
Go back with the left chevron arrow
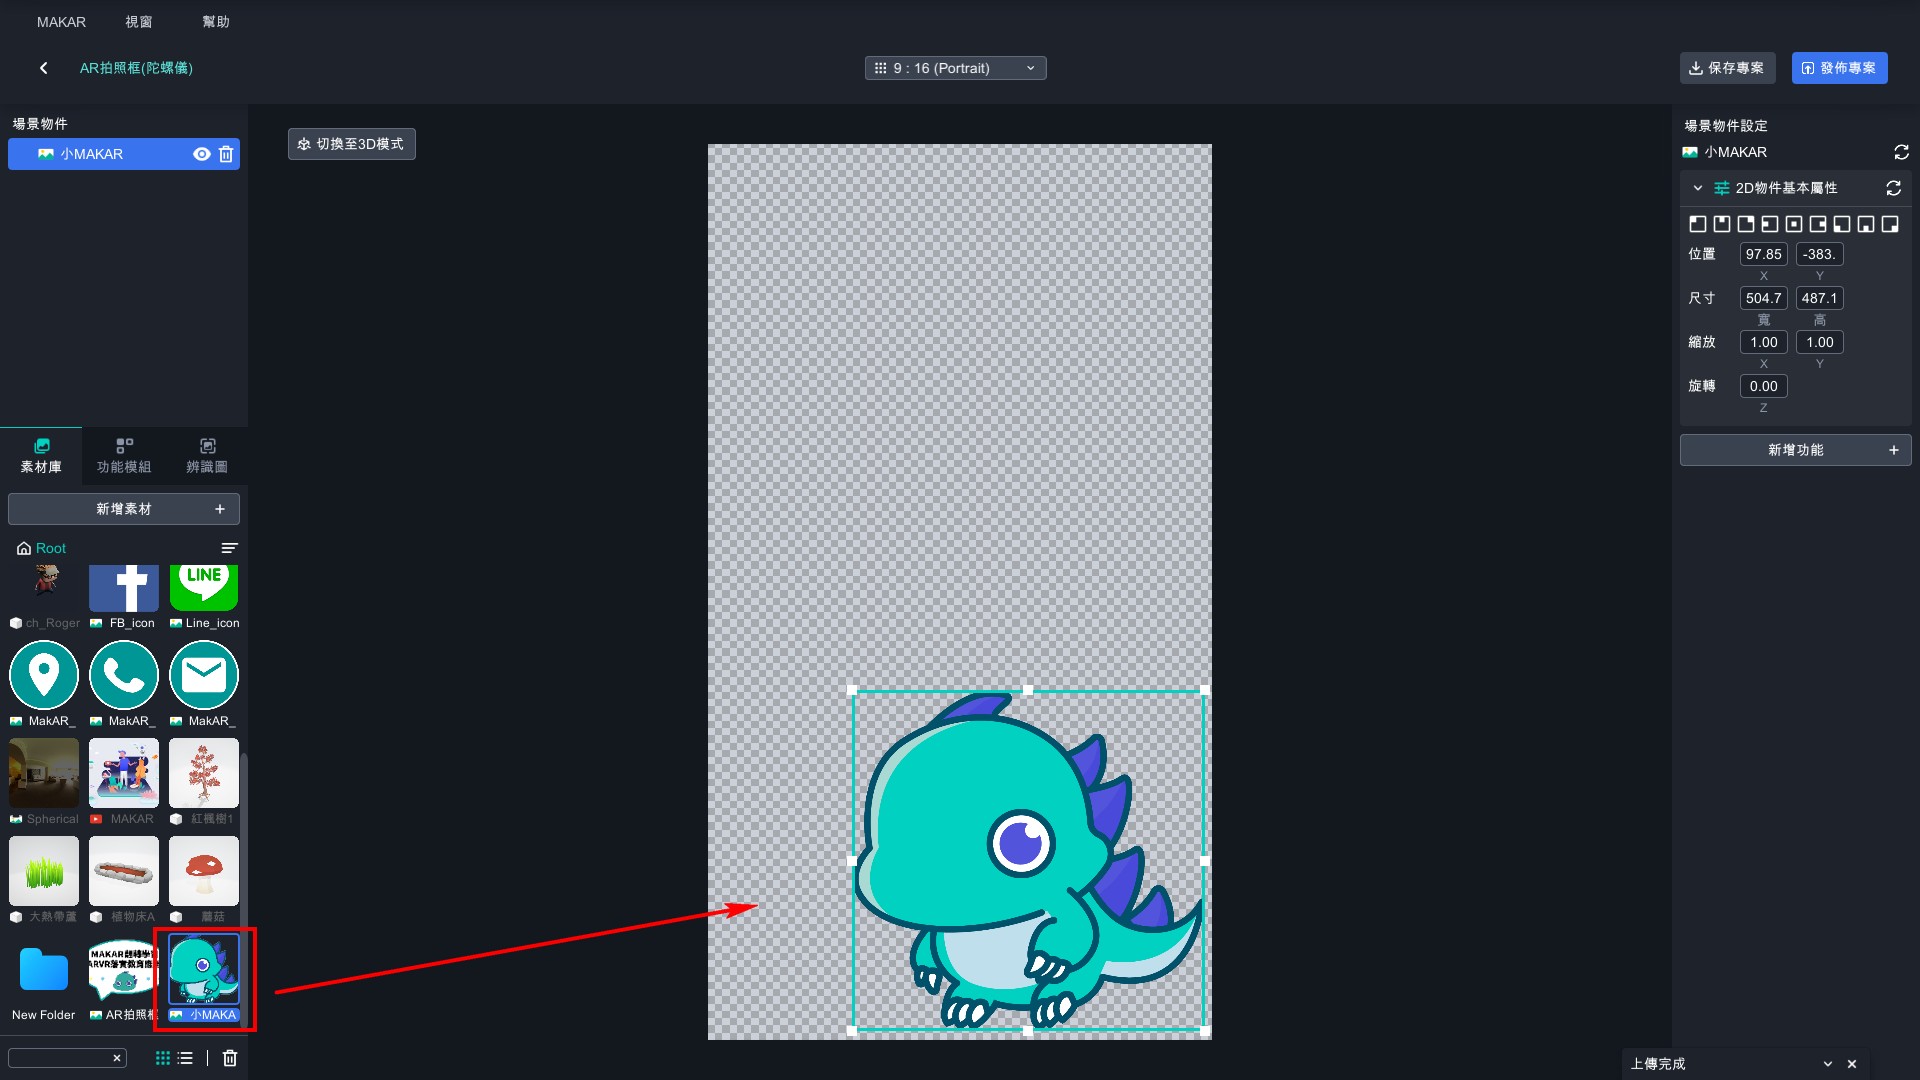(x=43, y=68)
